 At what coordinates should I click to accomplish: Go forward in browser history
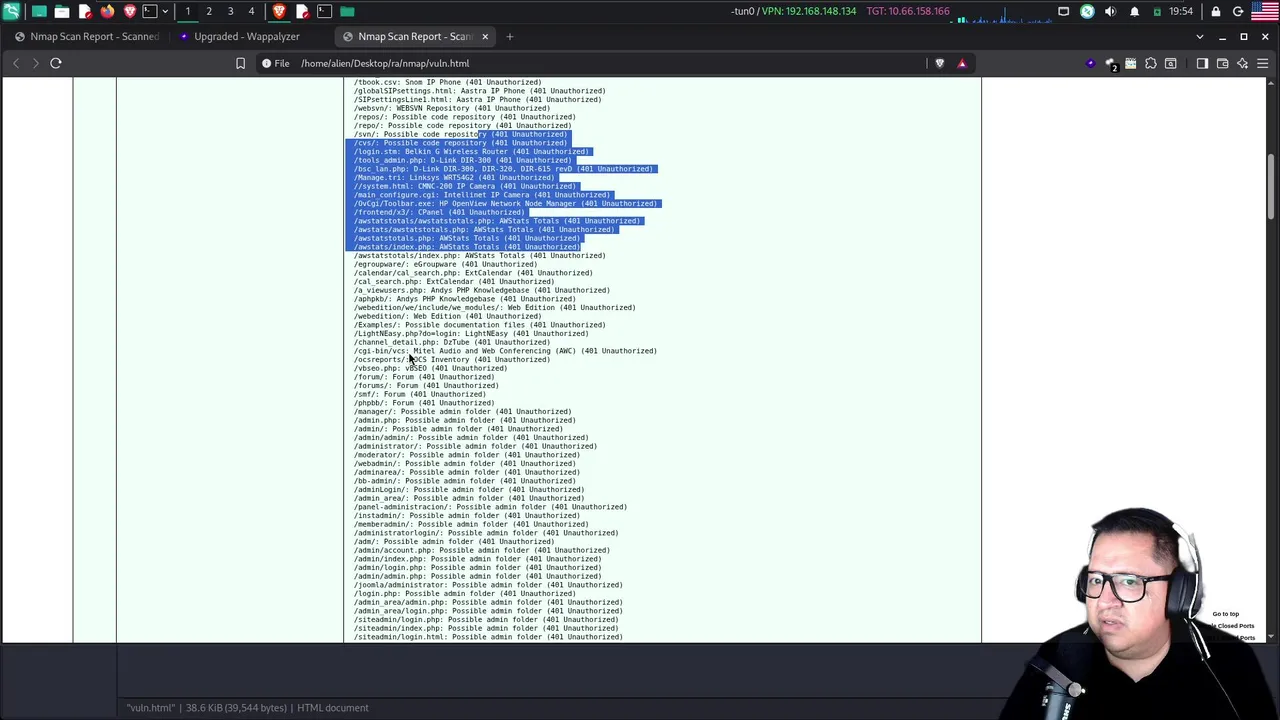(x=35, y=63)
